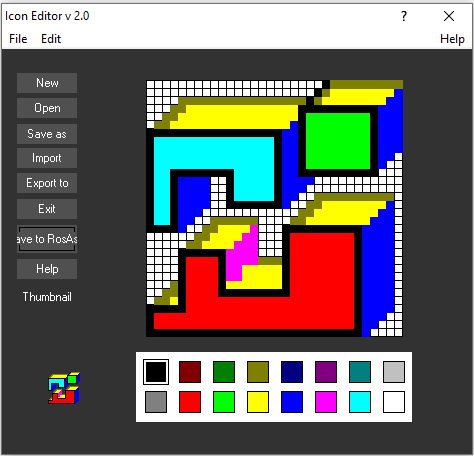Screen dimensions: 474x456
Task: Close the Icon Editor window
Action: (x=449, y=16)
